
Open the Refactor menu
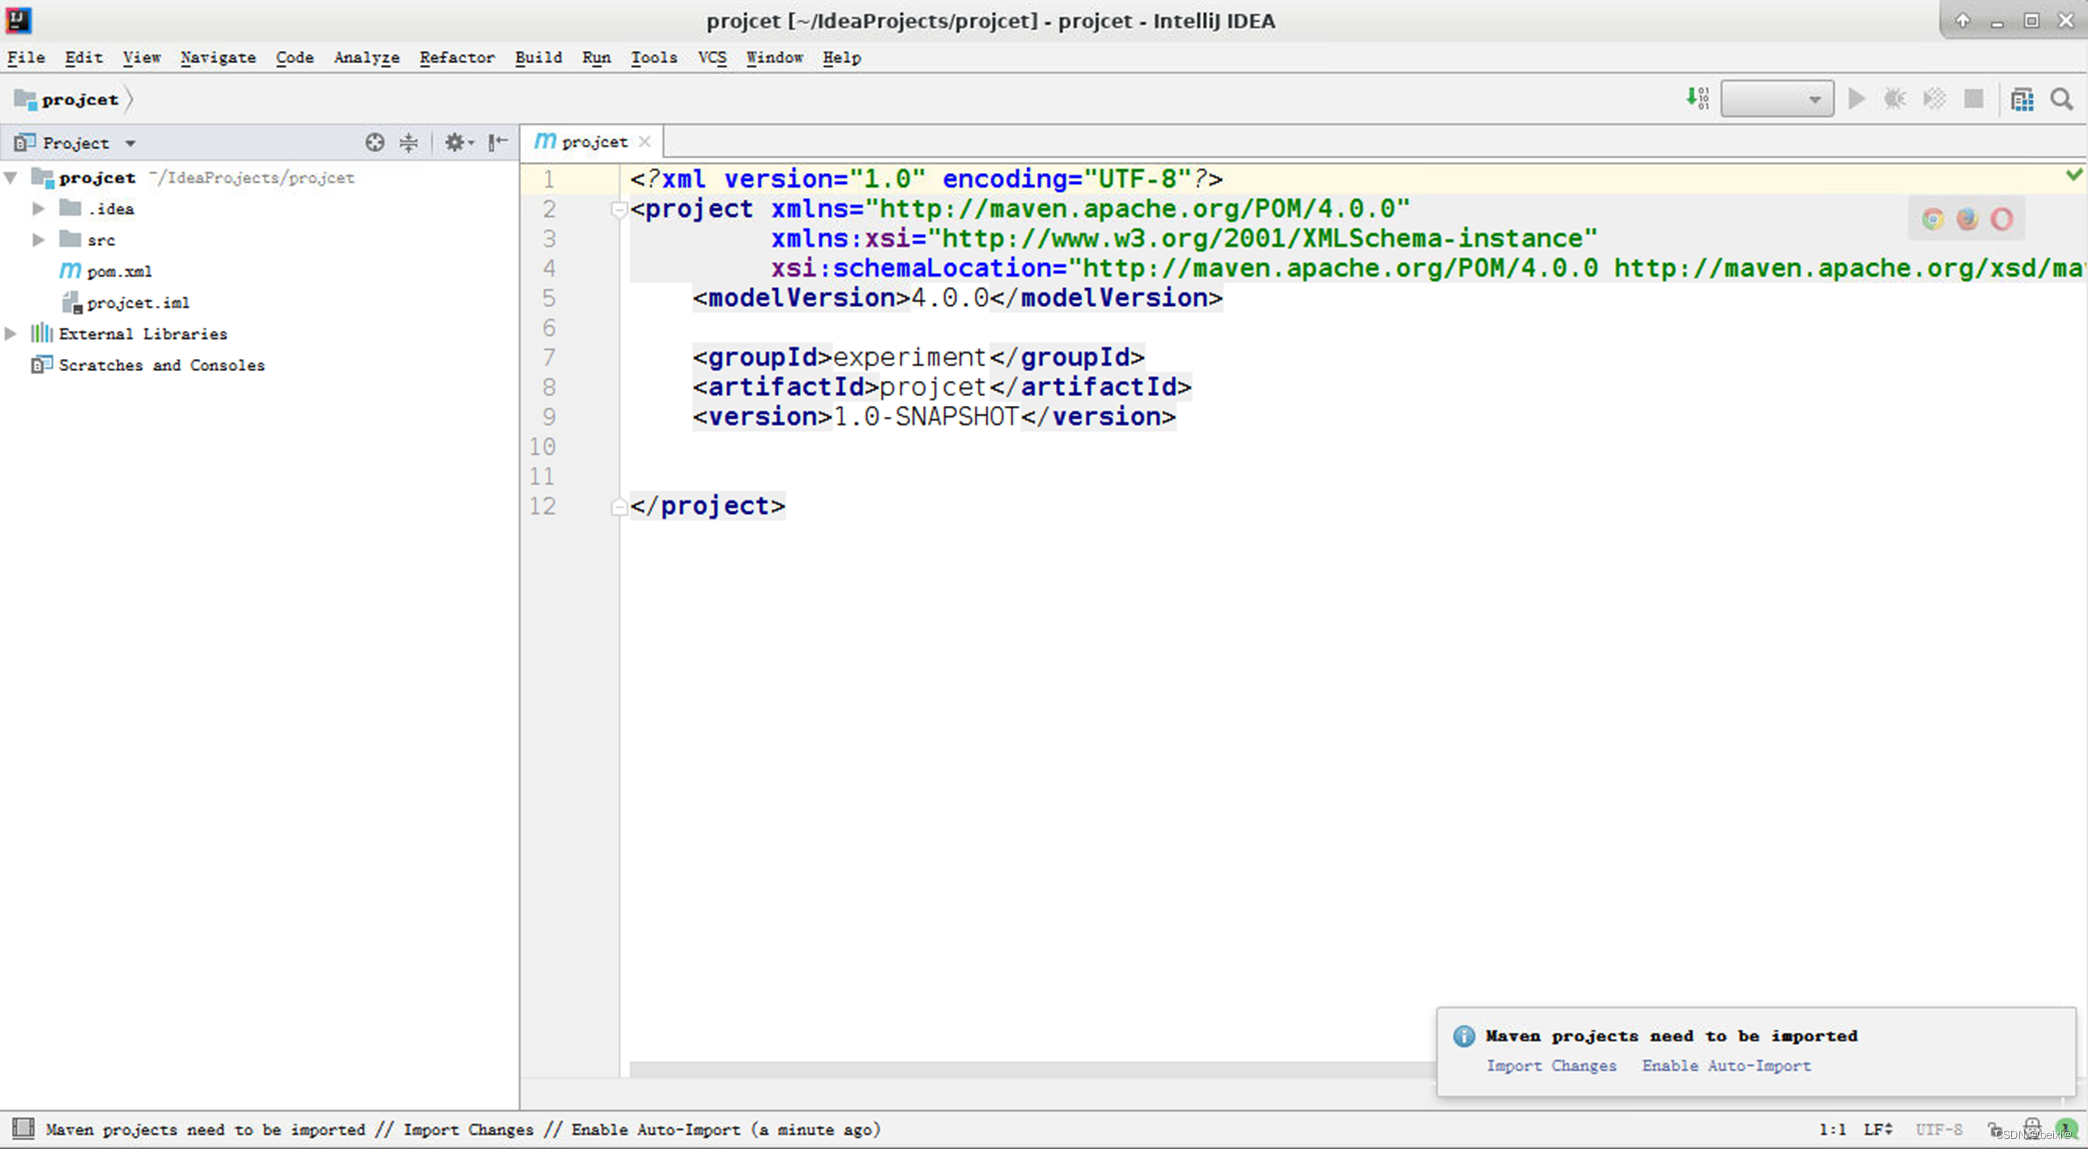457,58
